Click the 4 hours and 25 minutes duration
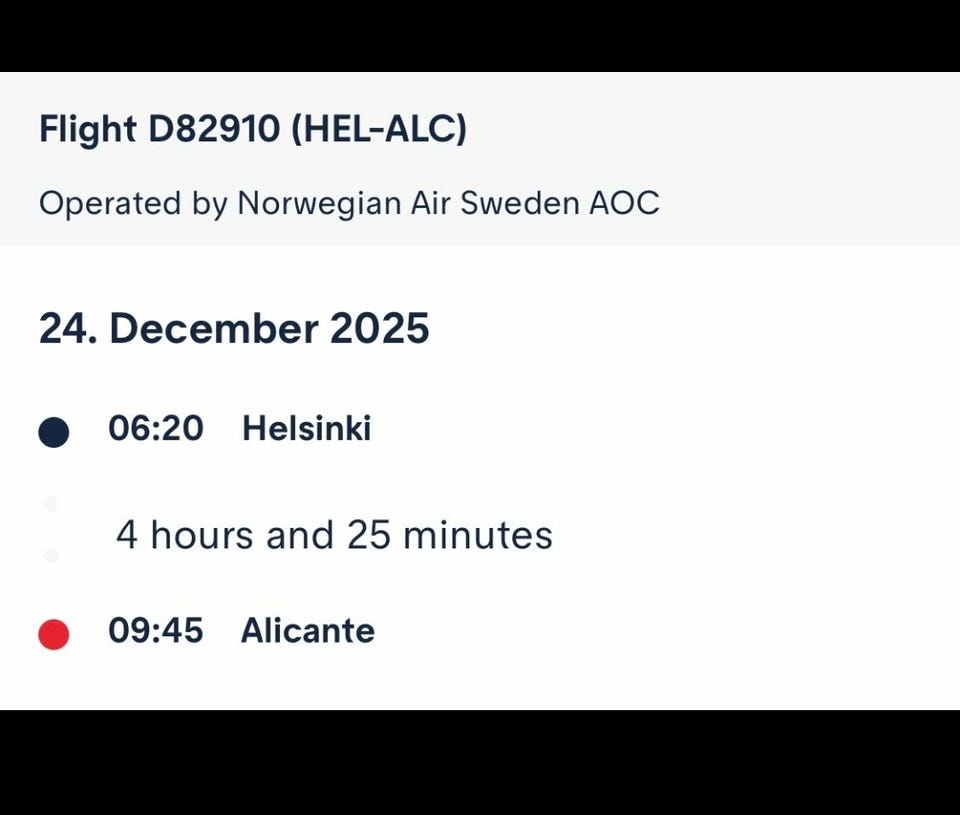960x815 pixels. 334,535
